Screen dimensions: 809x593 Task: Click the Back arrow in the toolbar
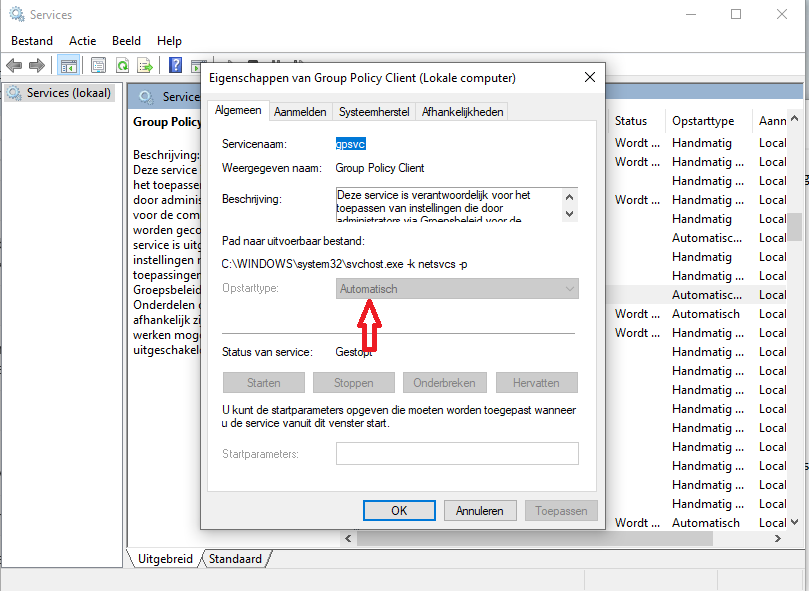[14, 65]
